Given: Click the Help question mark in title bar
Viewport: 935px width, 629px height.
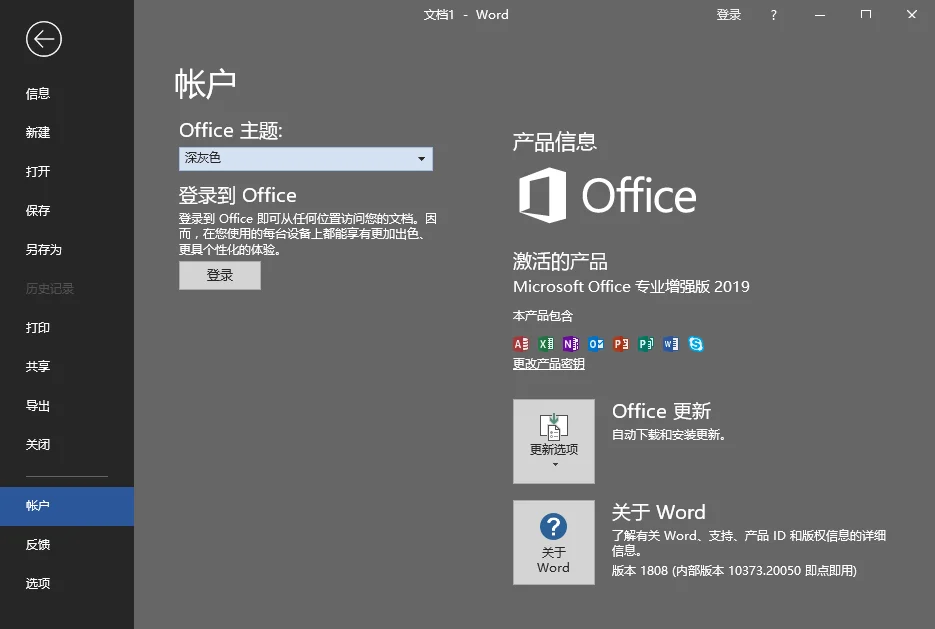Looking at the screenshot, I should [x=773, y=14].
